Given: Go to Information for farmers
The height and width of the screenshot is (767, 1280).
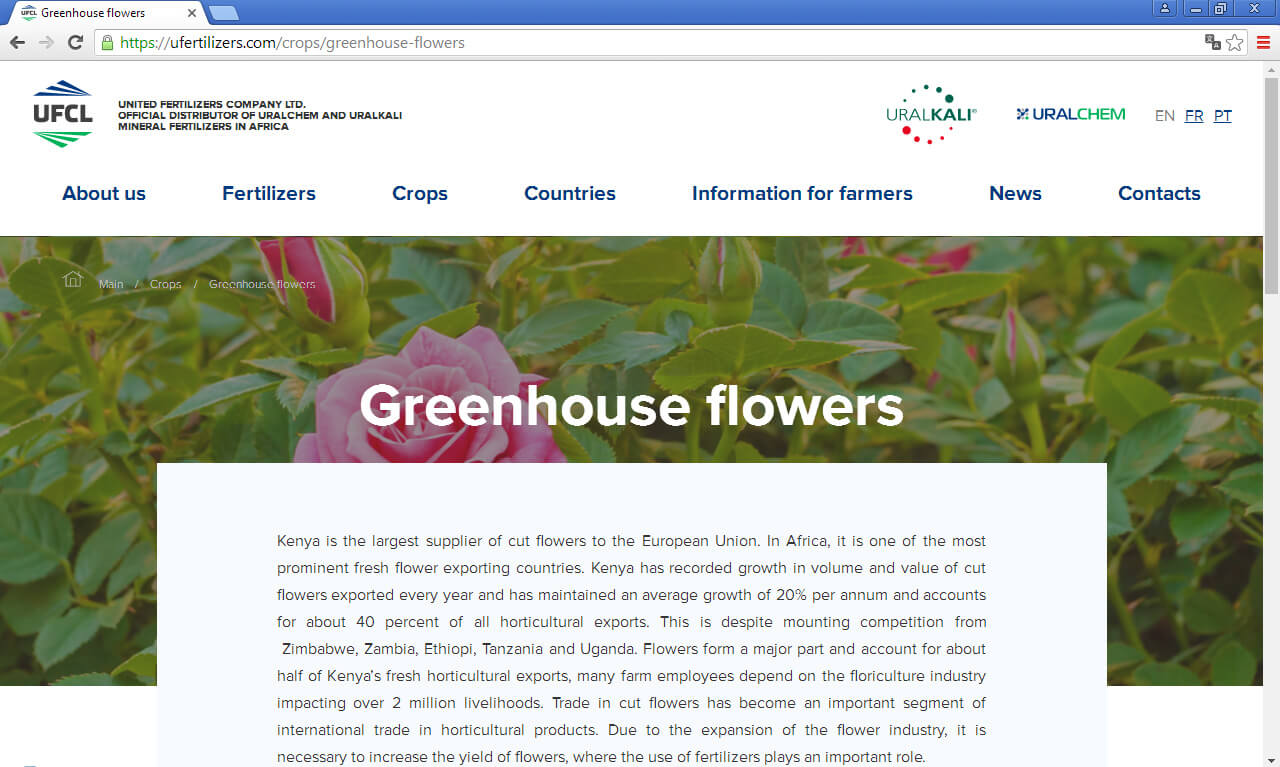Looking at the screenshot, I should pos(802,194).
